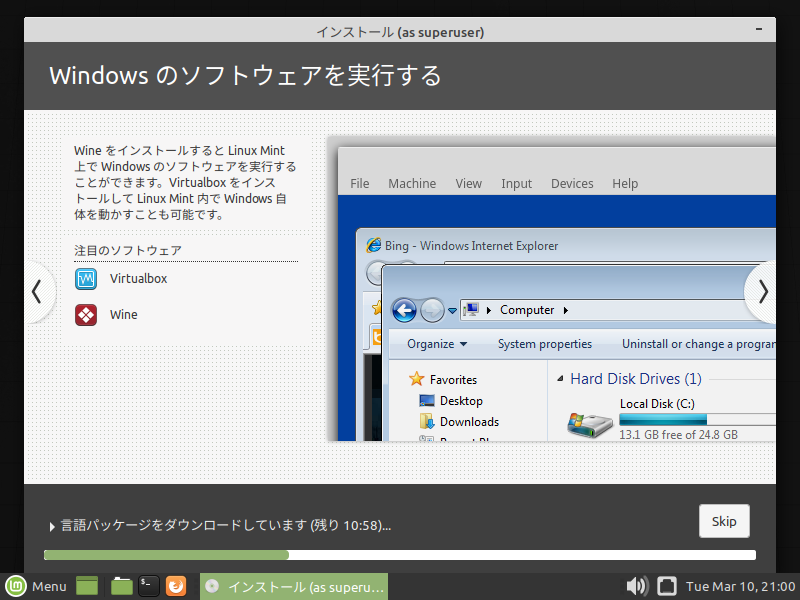Click the Windows のソフトウェアを実行する heading
800x600 pixels.
(245, 76)
